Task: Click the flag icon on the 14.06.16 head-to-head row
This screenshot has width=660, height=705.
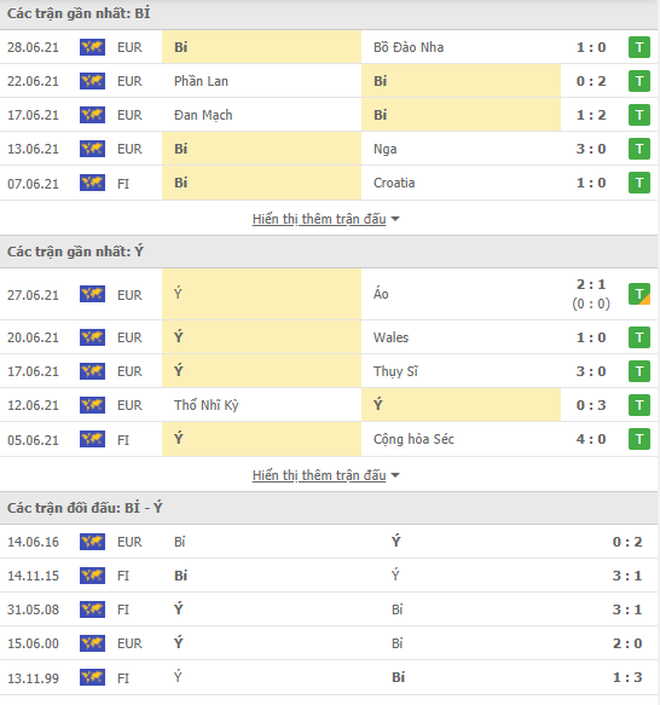Action: (x=92, y=542)
